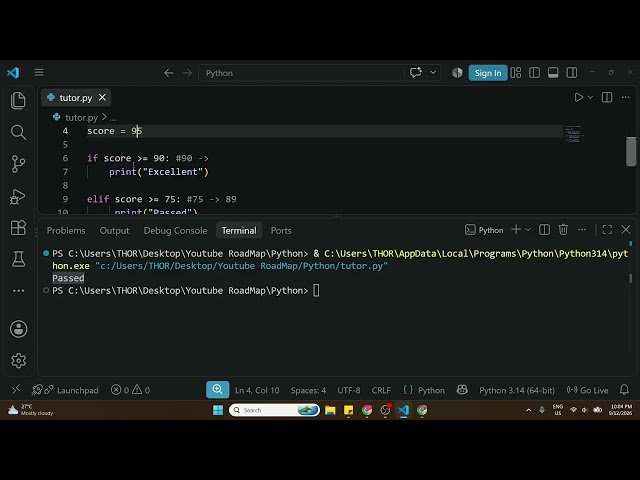Click the editor vertical scrollbar thumb
Image resolution: width=640 pixels, height=480 pixels.
coord(631,152)
